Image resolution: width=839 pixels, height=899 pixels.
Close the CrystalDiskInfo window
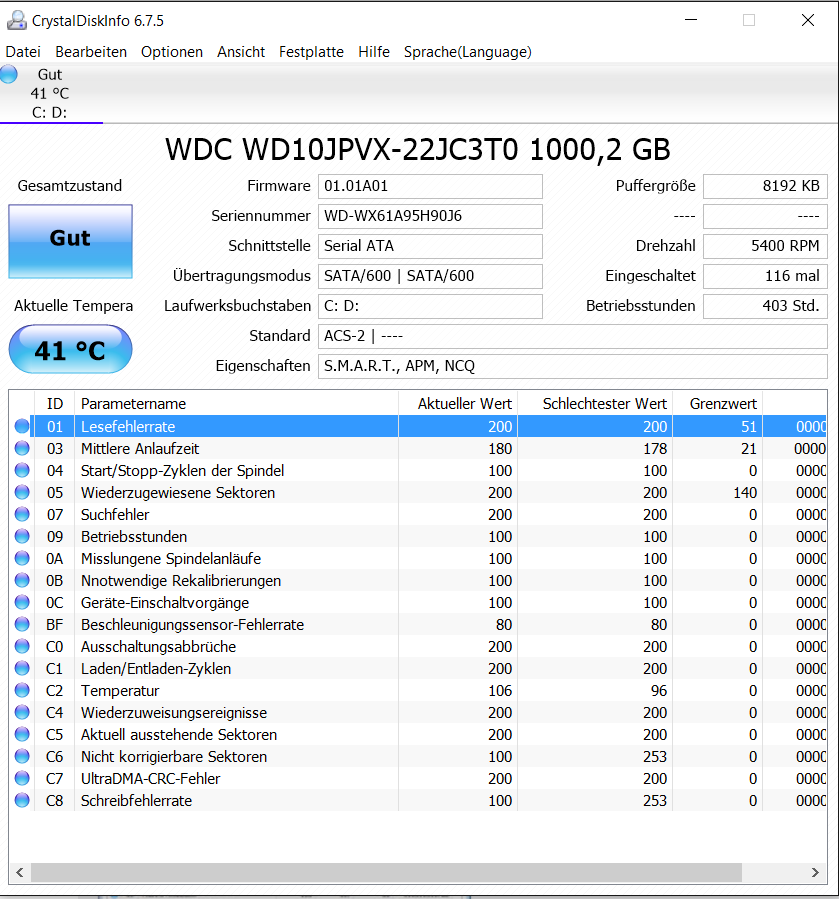807,20
